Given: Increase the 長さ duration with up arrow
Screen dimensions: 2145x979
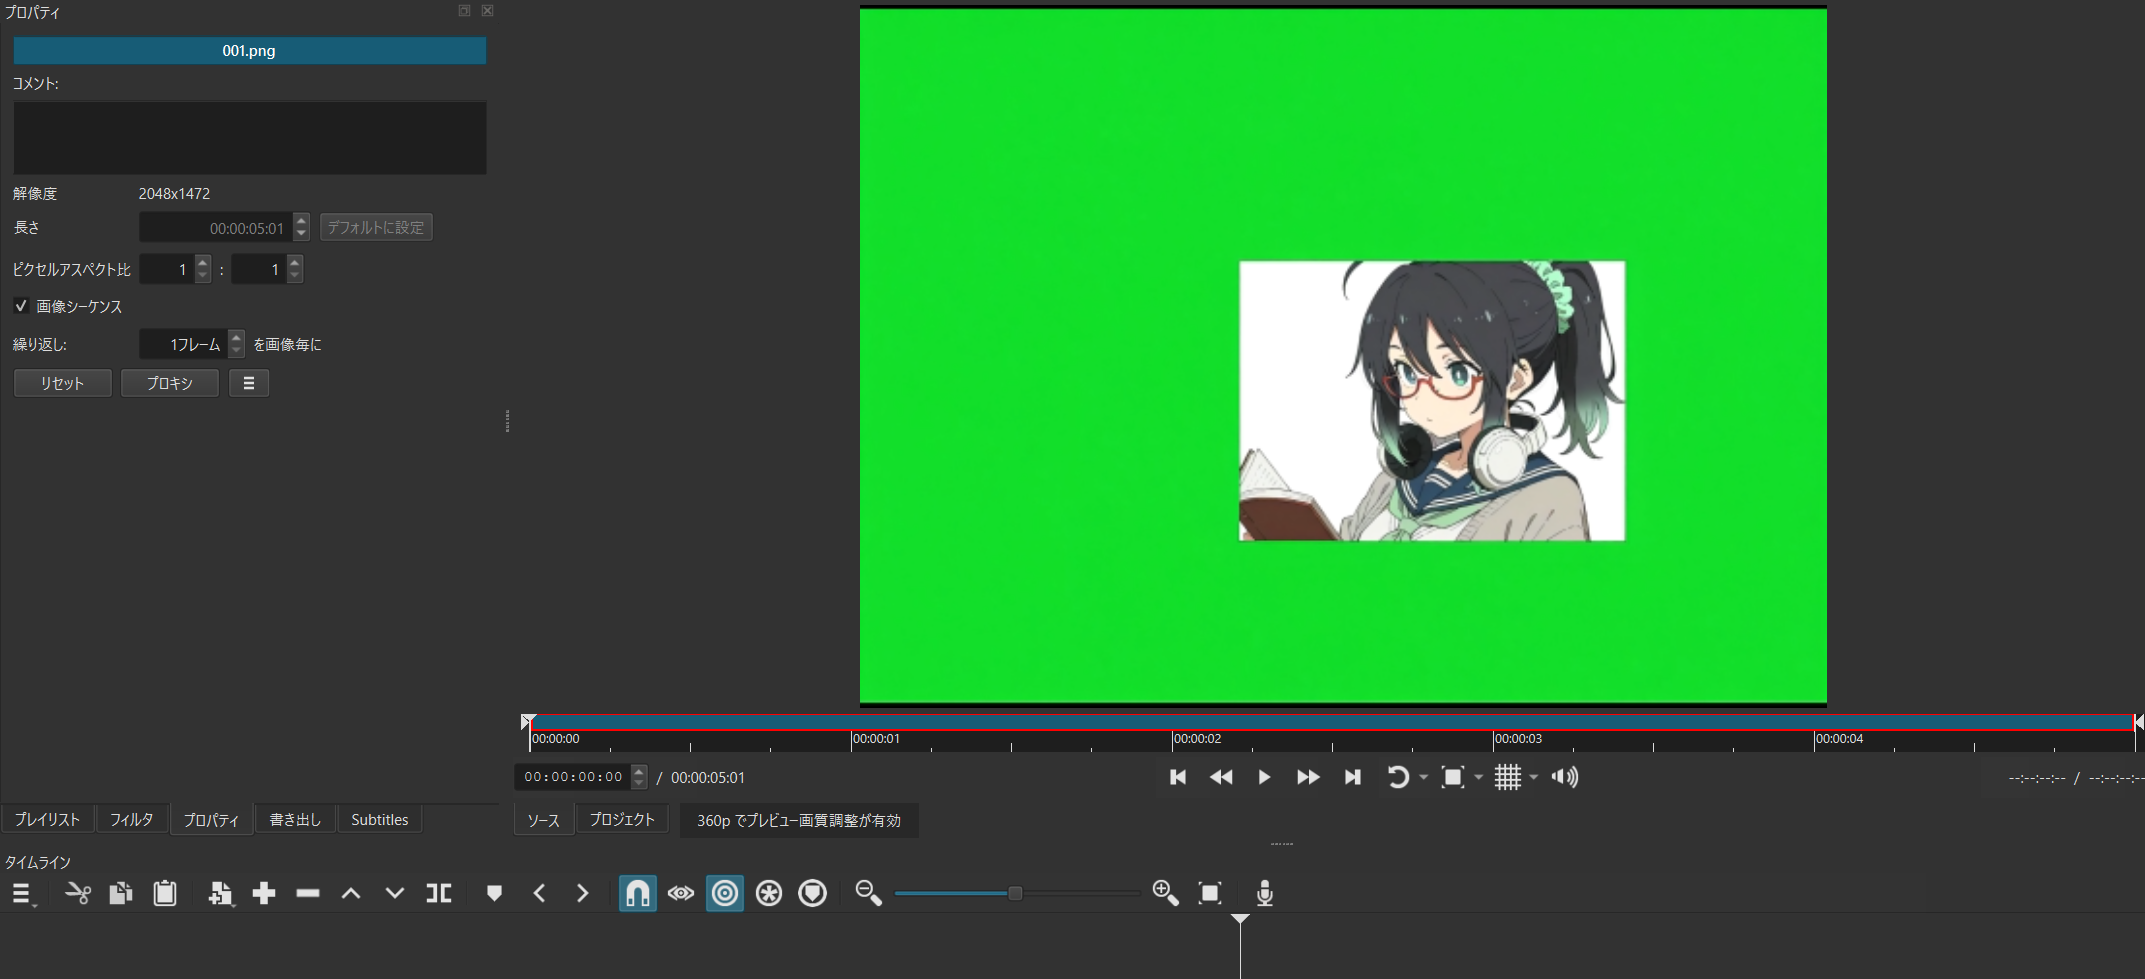Looking at the screenshot, I should pos(302,220).
